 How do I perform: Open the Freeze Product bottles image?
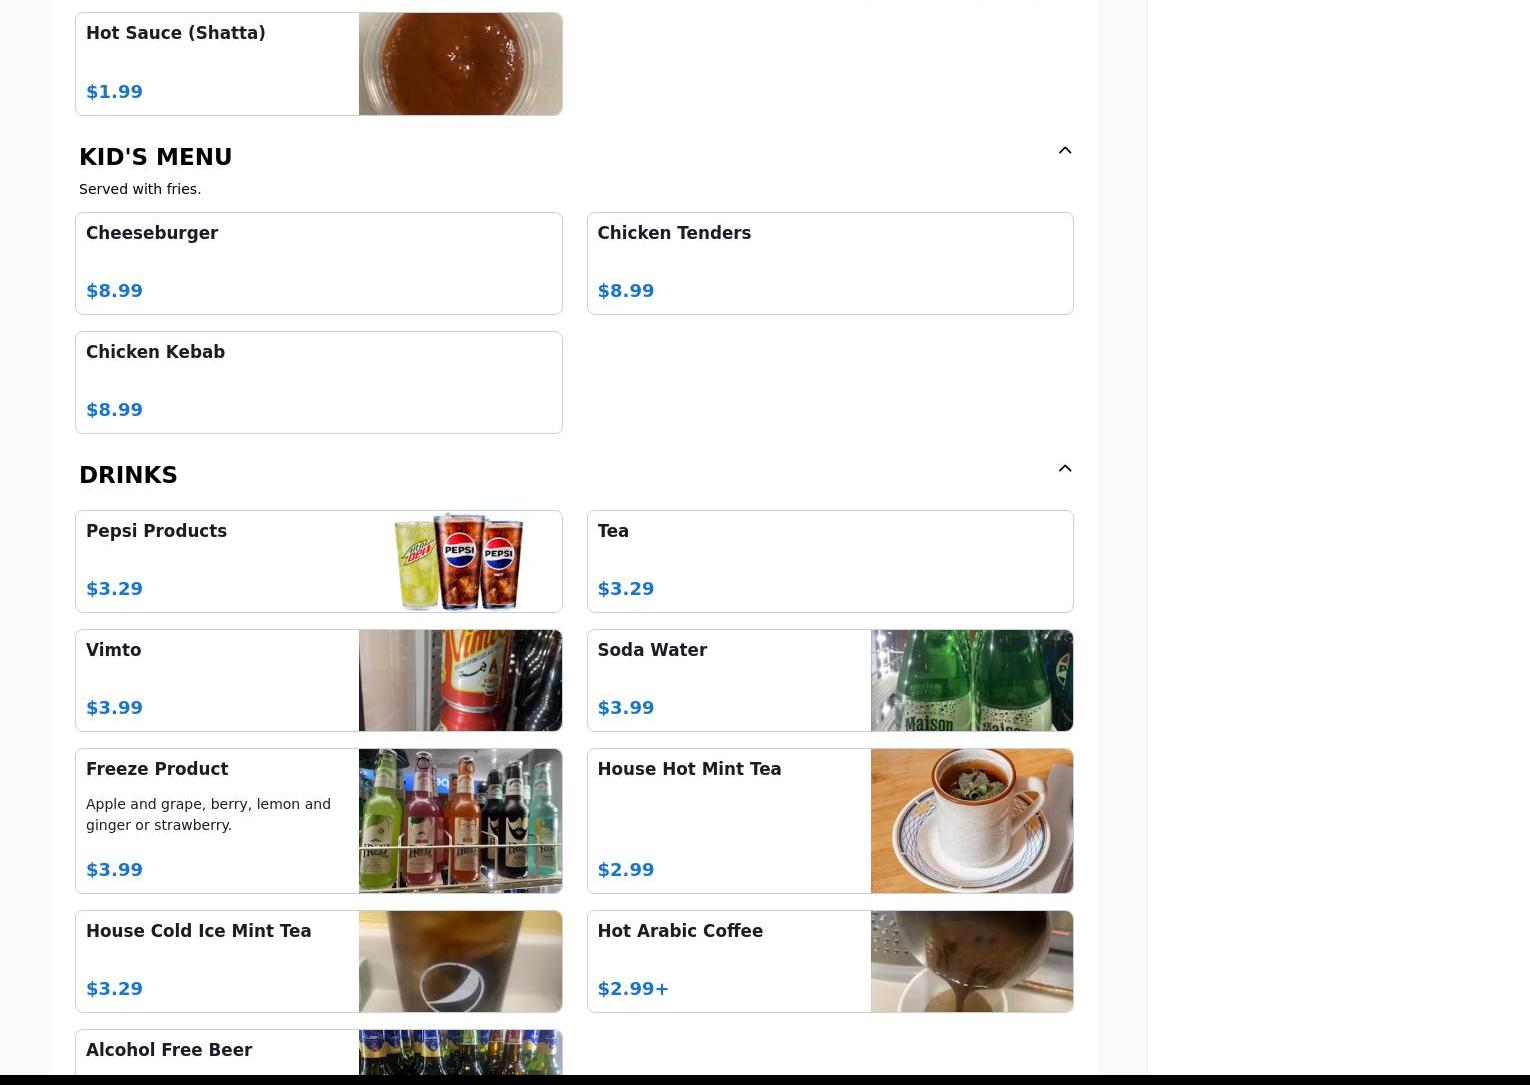(460, 821)
